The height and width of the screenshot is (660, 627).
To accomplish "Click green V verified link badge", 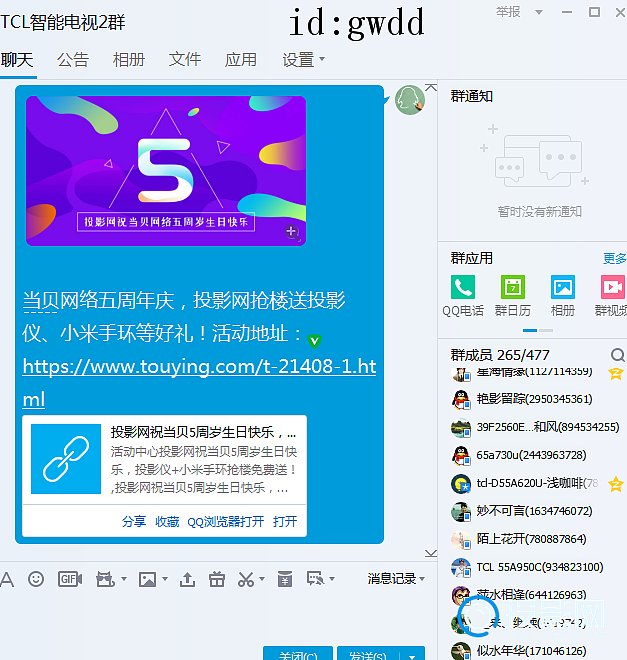I will click(314, 340).
